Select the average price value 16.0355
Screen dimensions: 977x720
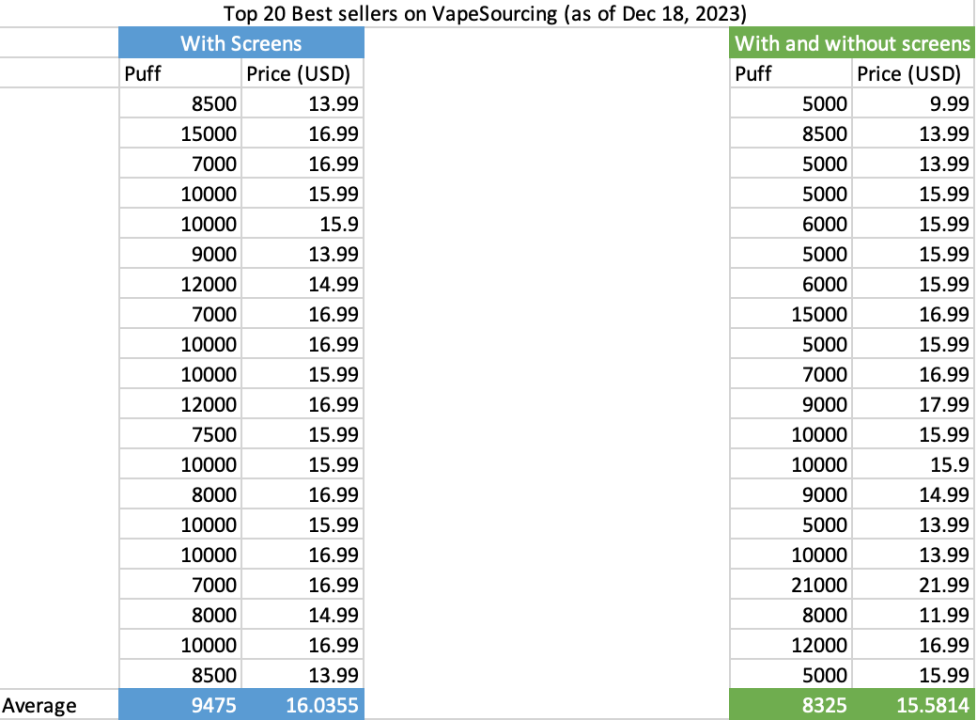322,705
